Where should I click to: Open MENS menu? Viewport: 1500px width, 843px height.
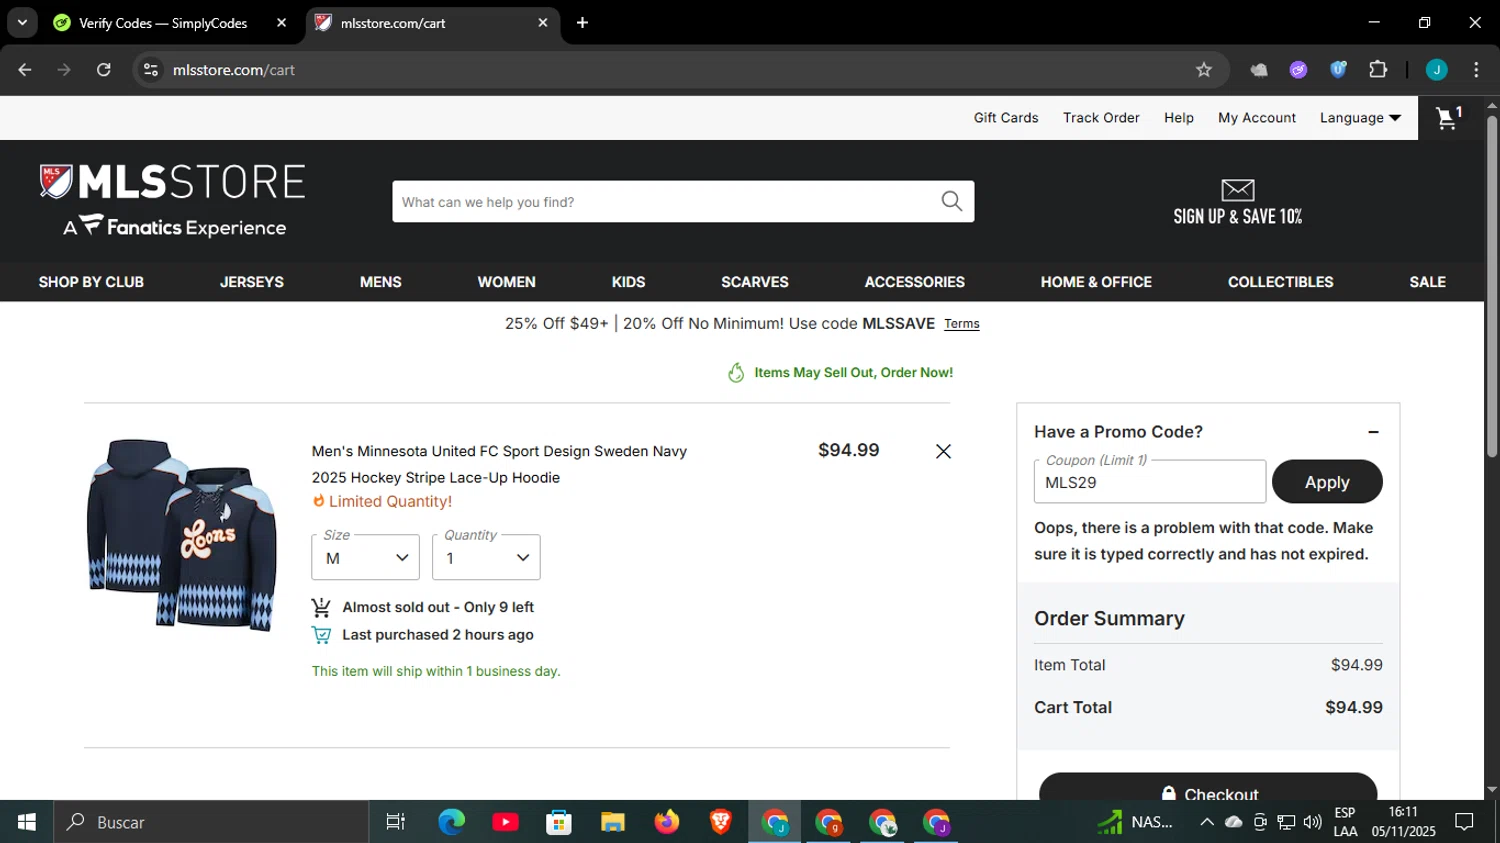pyautogui.click(x=381, y=282)
